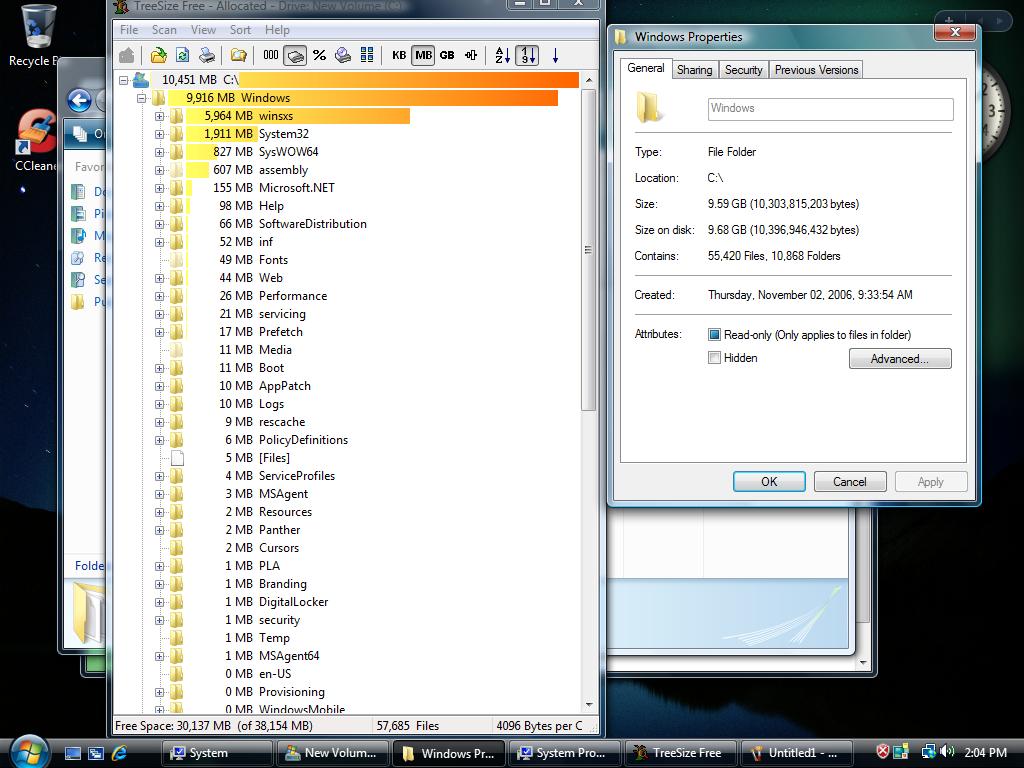Click scroll down arrow in TreeSize tree
1024x768 pixels.
[x=588, y=705]
